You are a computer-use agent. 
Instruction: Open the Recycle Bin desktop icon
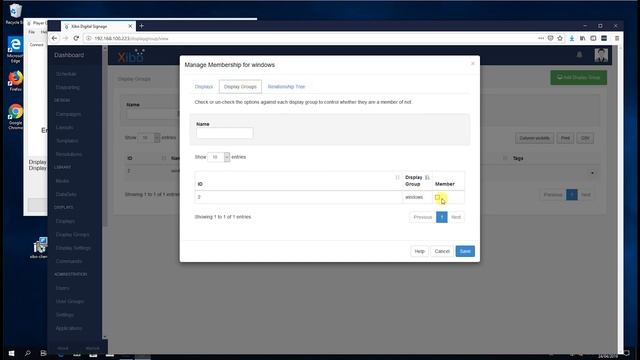[x=15, y=13]
